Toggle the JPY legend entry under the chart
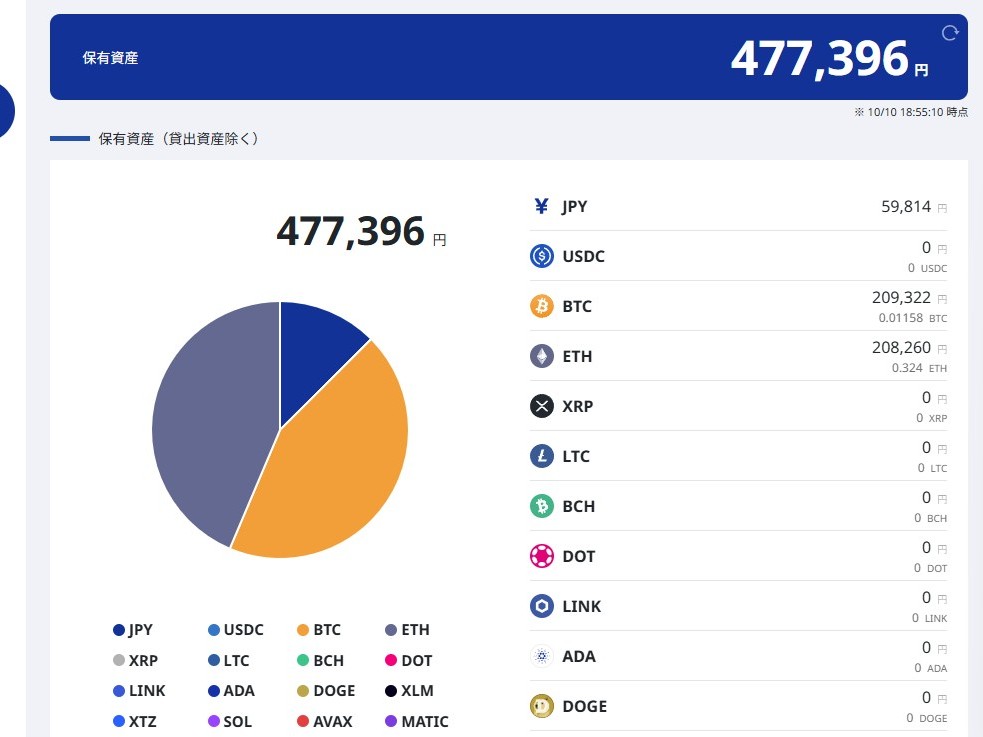The height and width of the screenshot is (737, 983). pos(133,630)
